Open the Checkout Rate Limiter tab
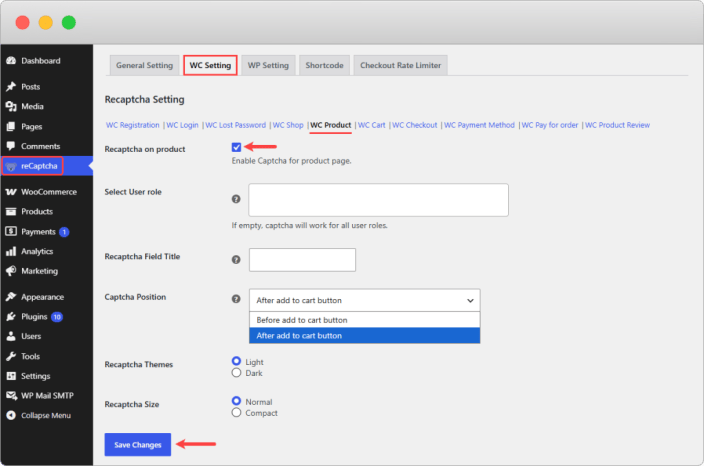This screenshot has width=704, height=466. coord(400,66)
